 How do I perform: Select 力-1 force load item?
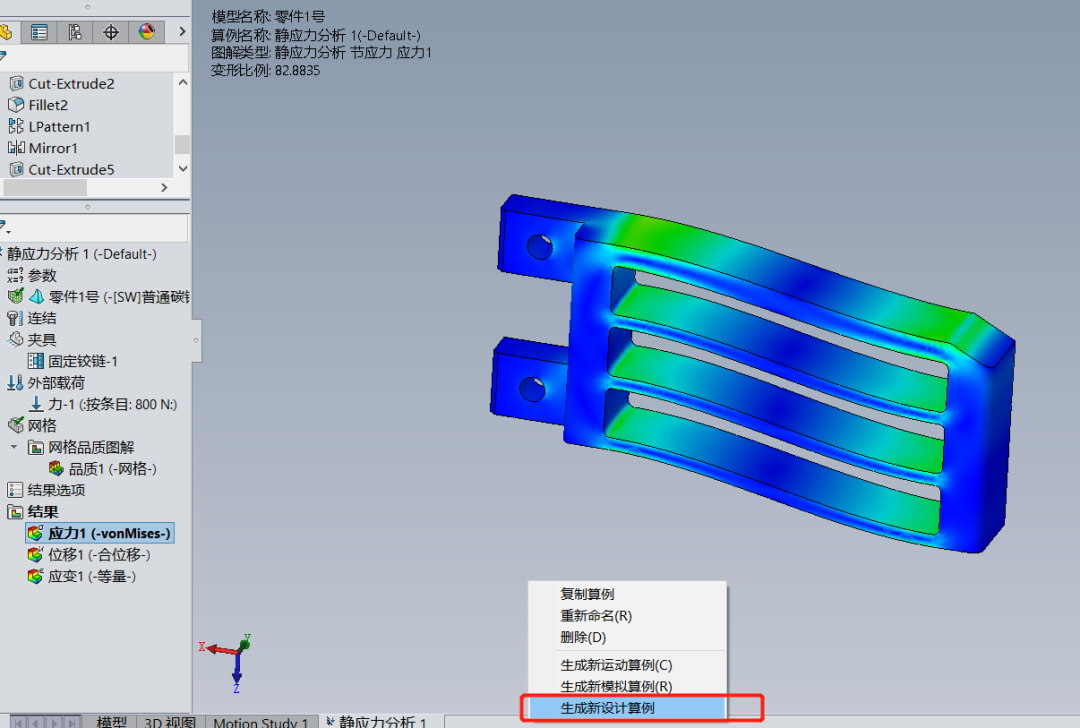click(111, 404)
